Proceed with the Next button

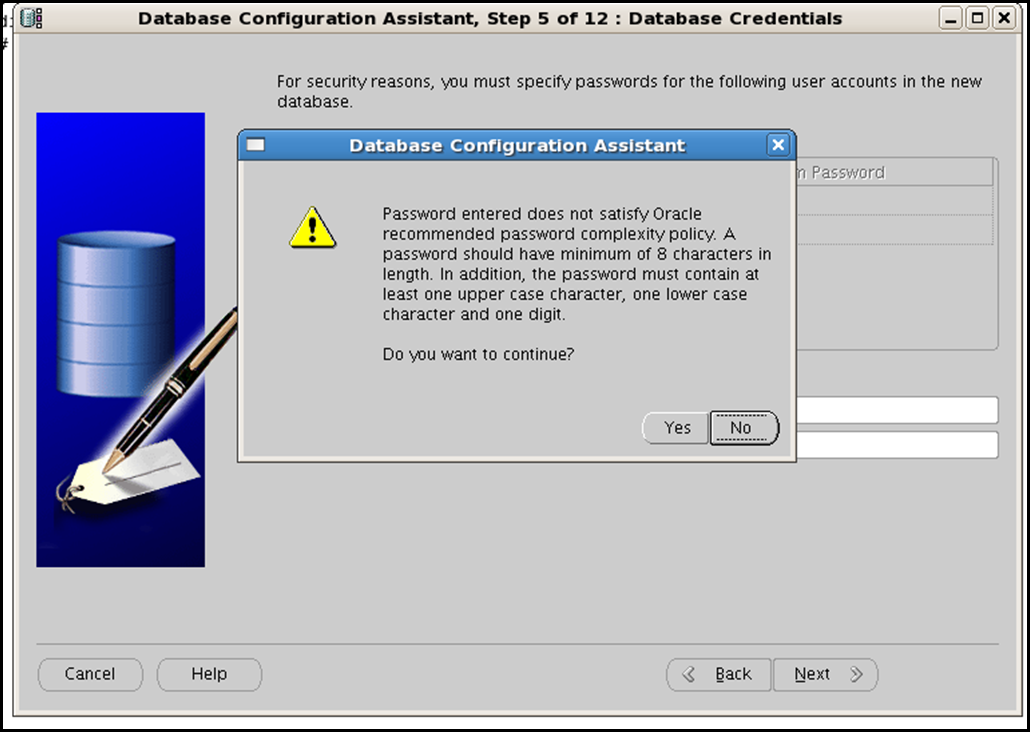(826, 674)
